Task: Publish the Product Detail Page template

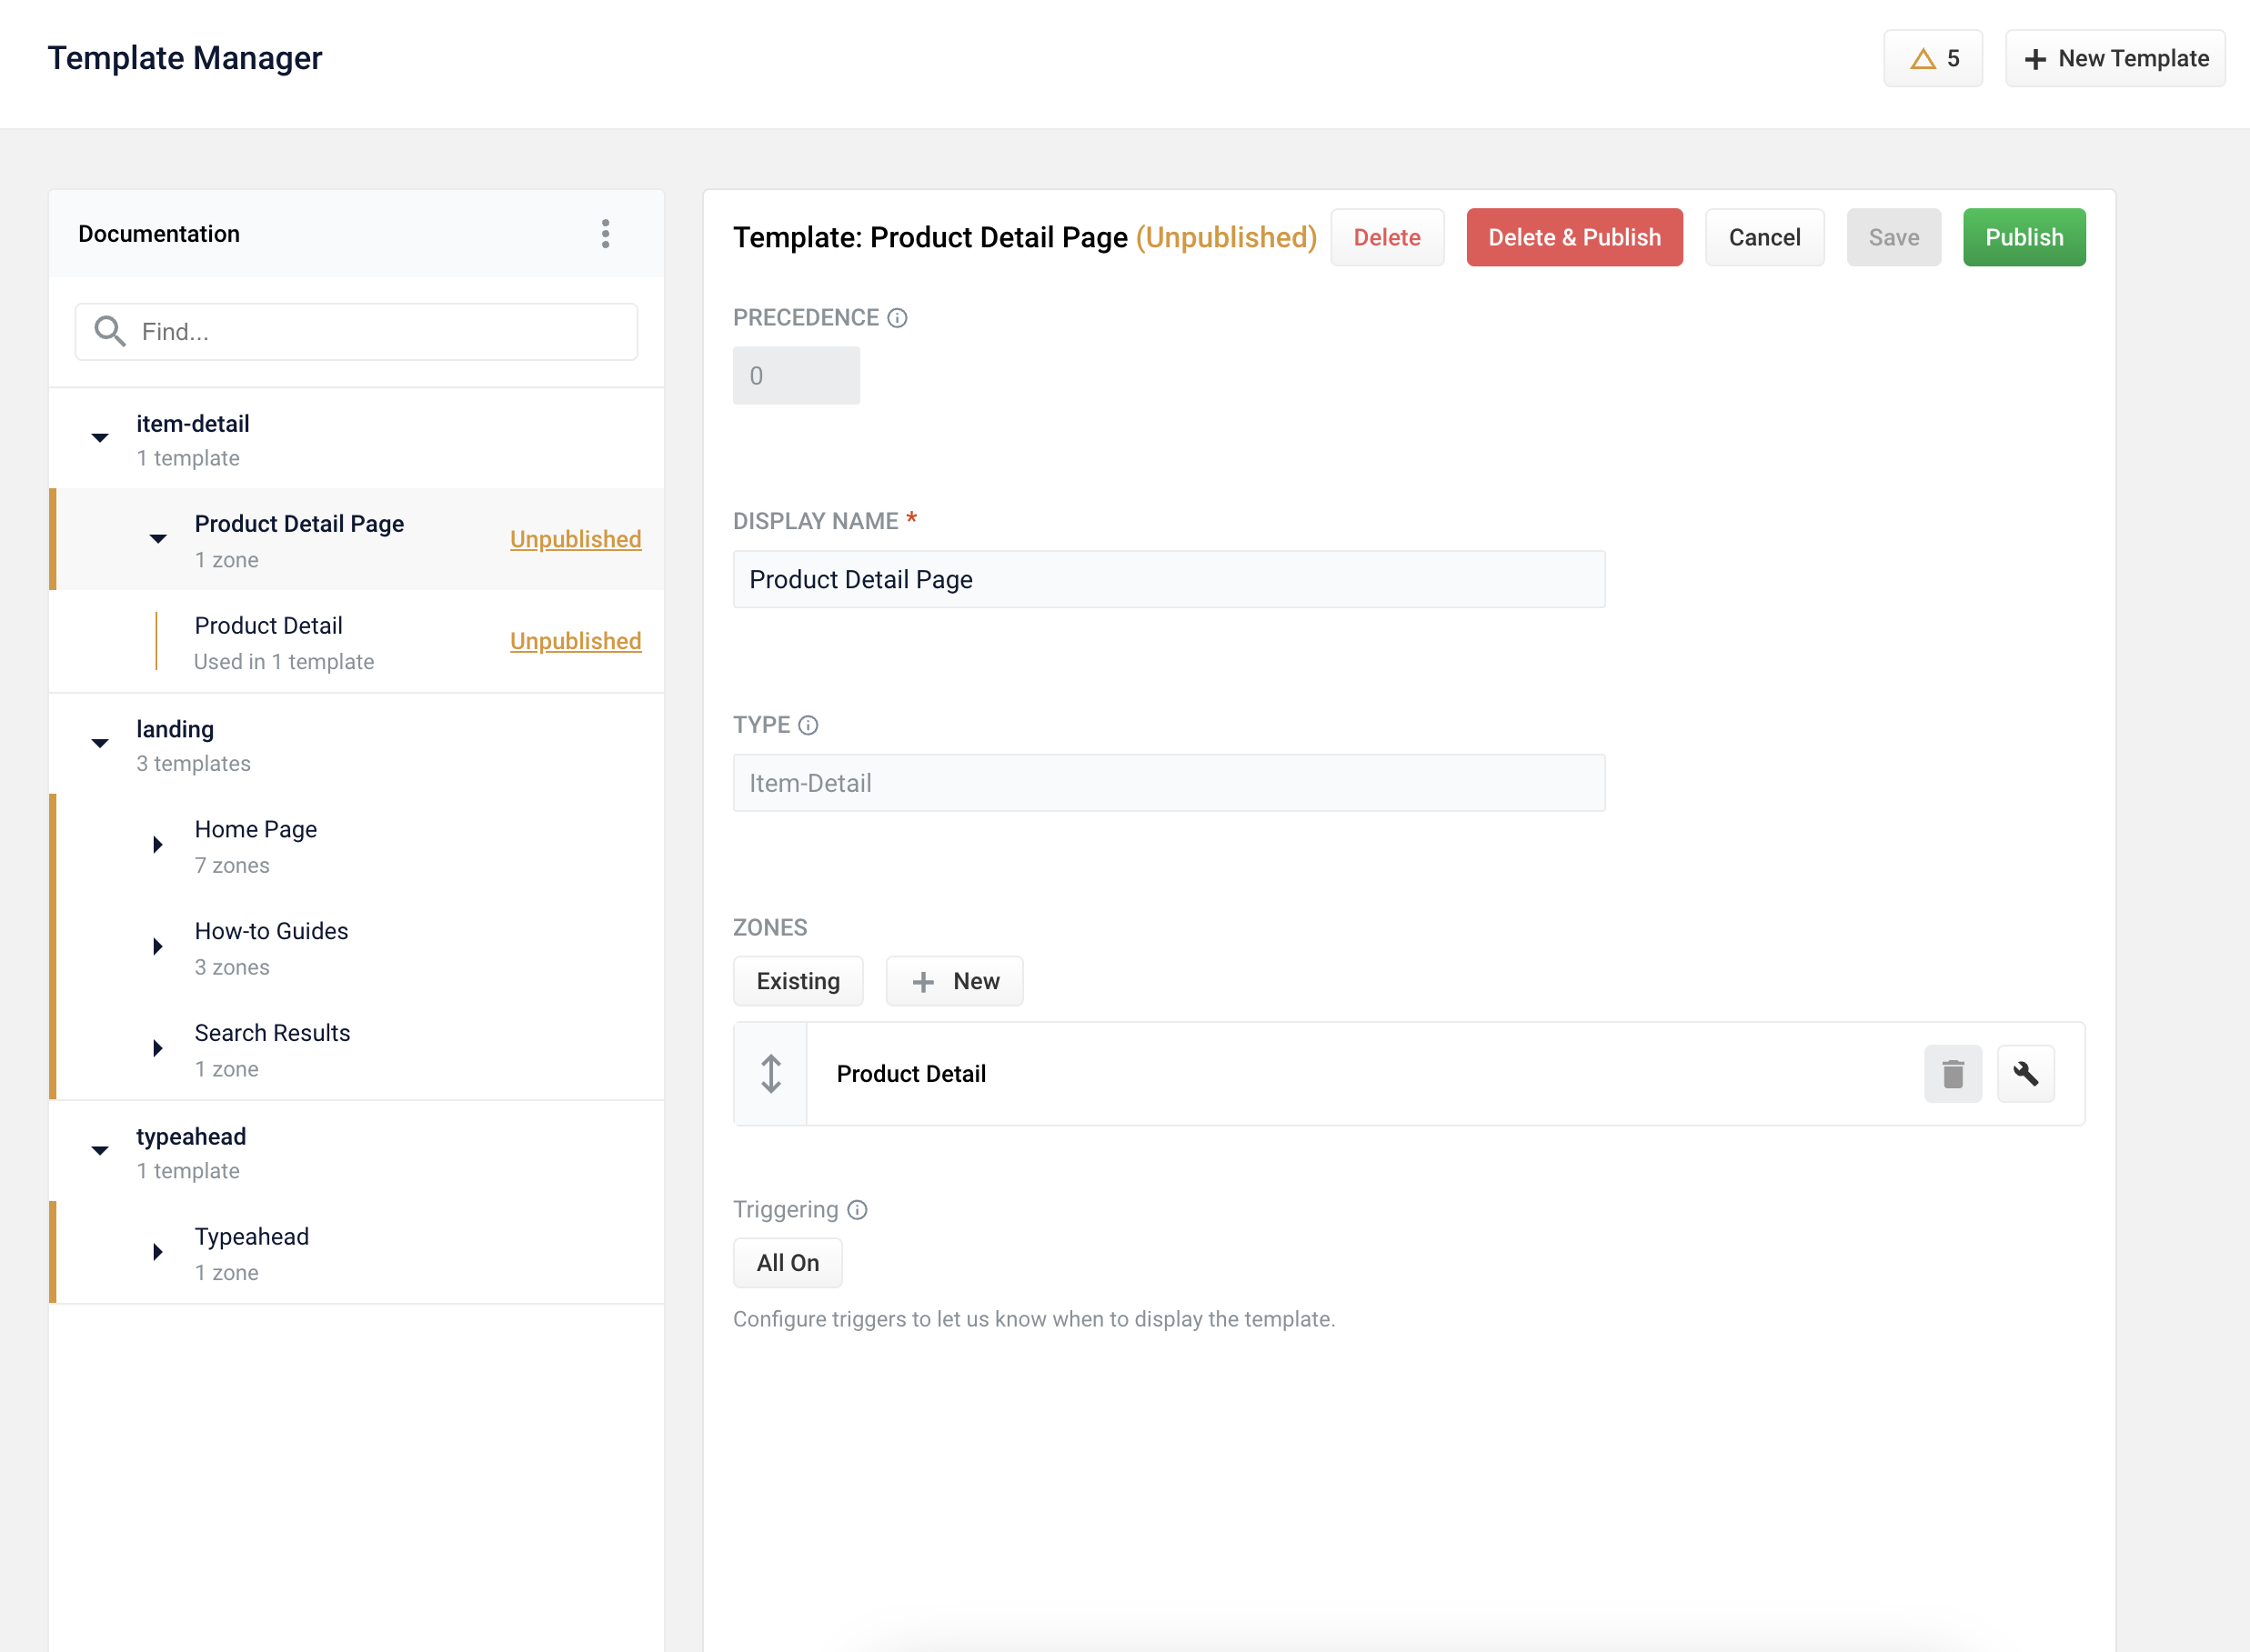Action: (2023, 237)
